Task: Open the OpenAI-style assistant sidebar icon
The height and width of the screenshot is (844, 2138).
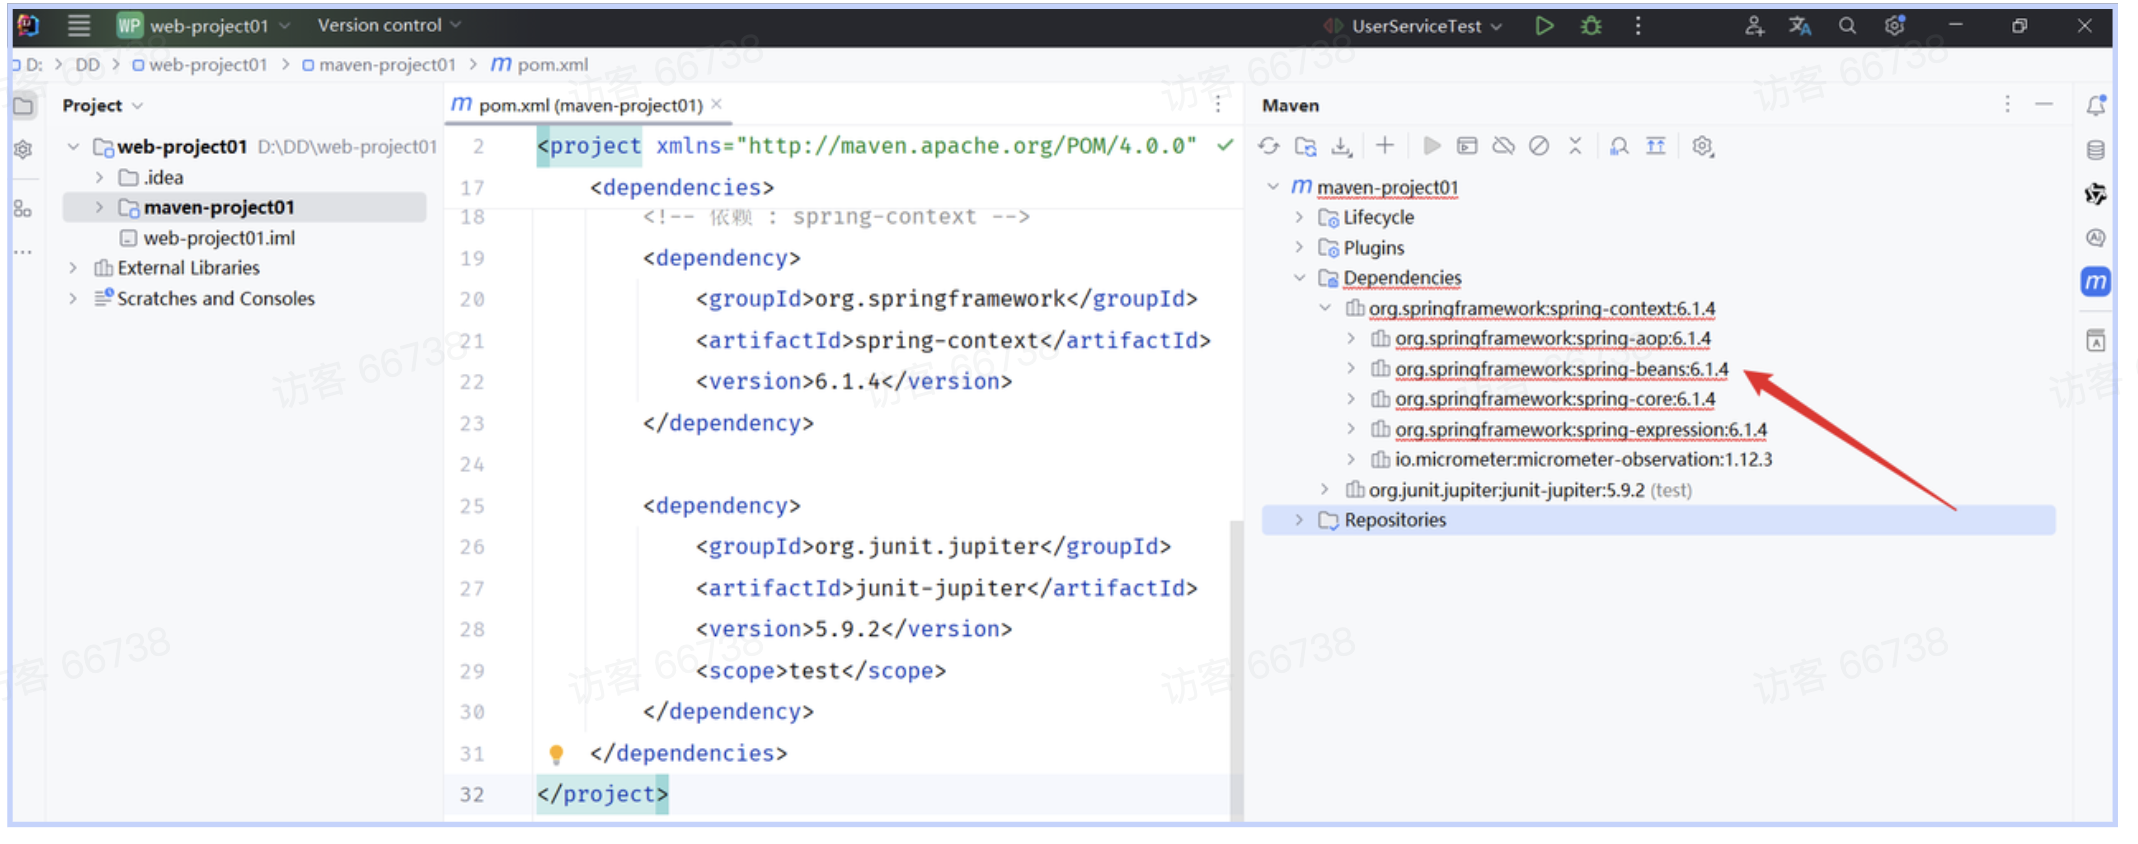Action: click(2096, 194)
